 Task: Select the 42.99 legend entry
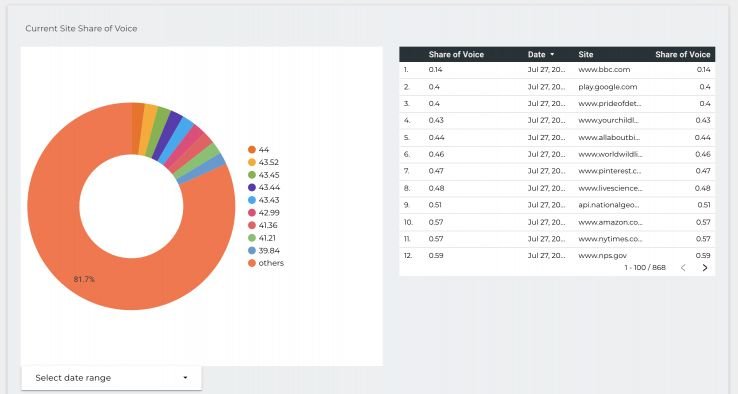coord(264,213)
